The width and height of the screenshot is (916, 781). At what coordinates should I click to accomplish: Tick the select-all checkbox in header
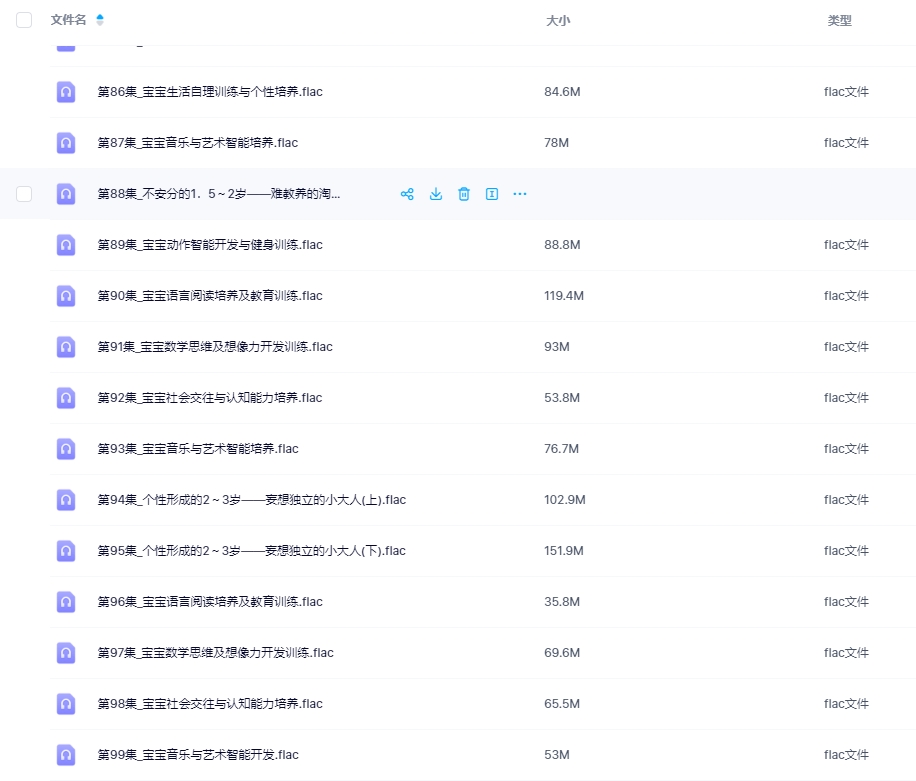[24, 20]
